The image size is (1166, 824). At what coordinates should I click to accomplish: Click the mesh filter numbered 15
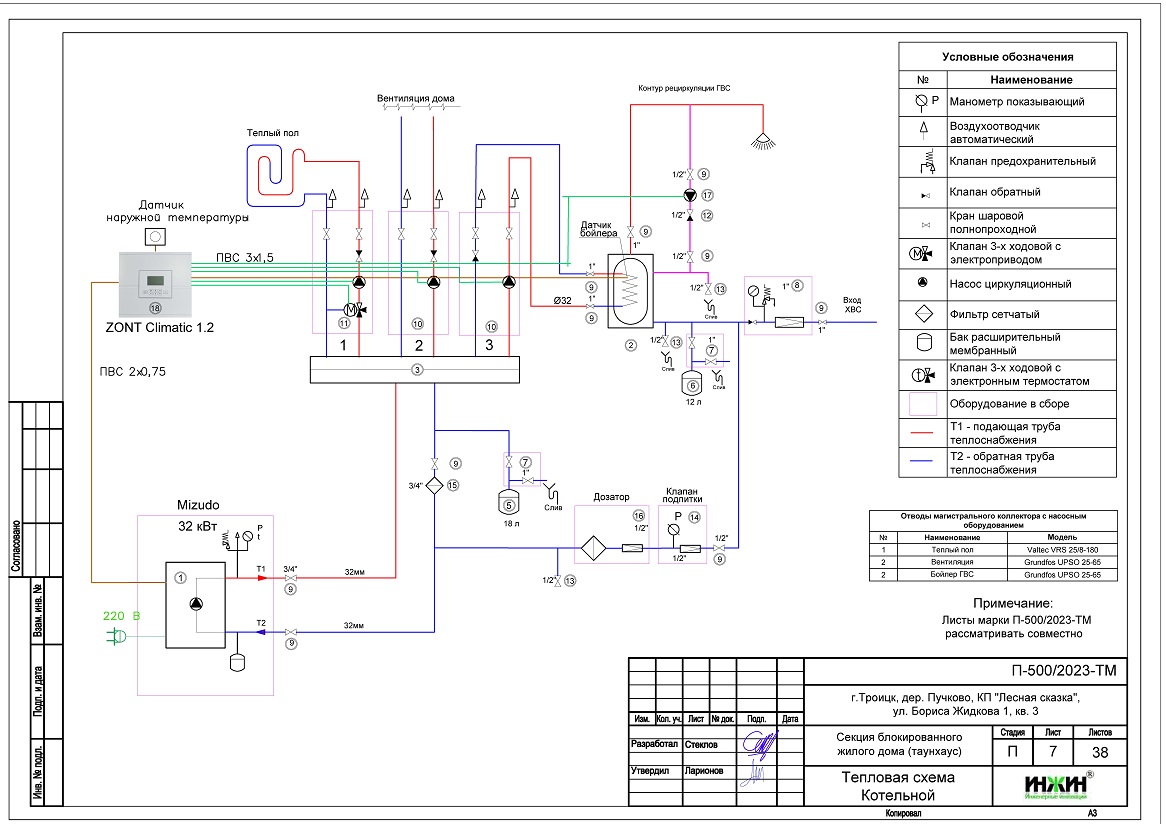pyautogui.click(x=435, y=485)
